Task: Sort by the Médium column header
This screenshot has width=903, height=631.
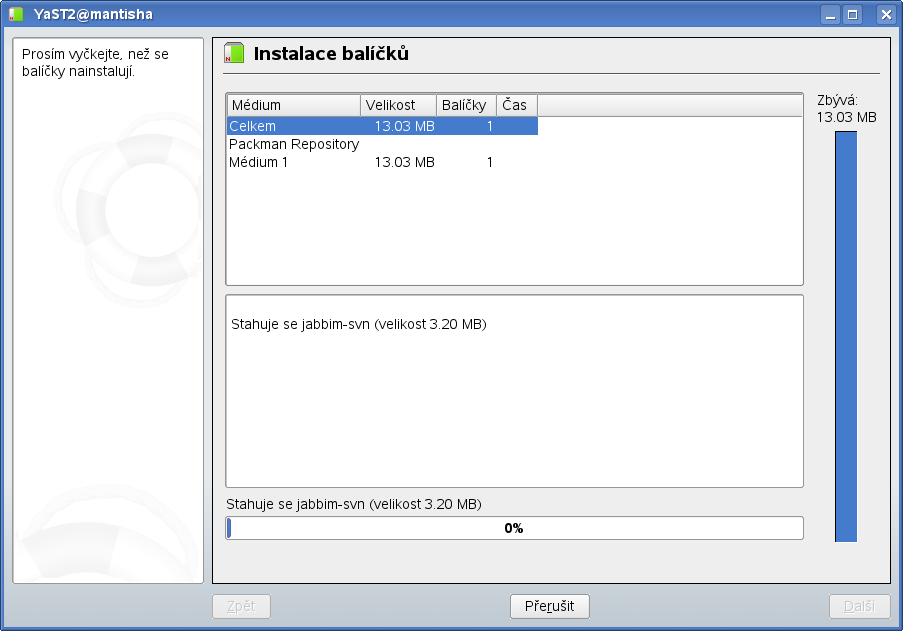Action: (294, 105)
